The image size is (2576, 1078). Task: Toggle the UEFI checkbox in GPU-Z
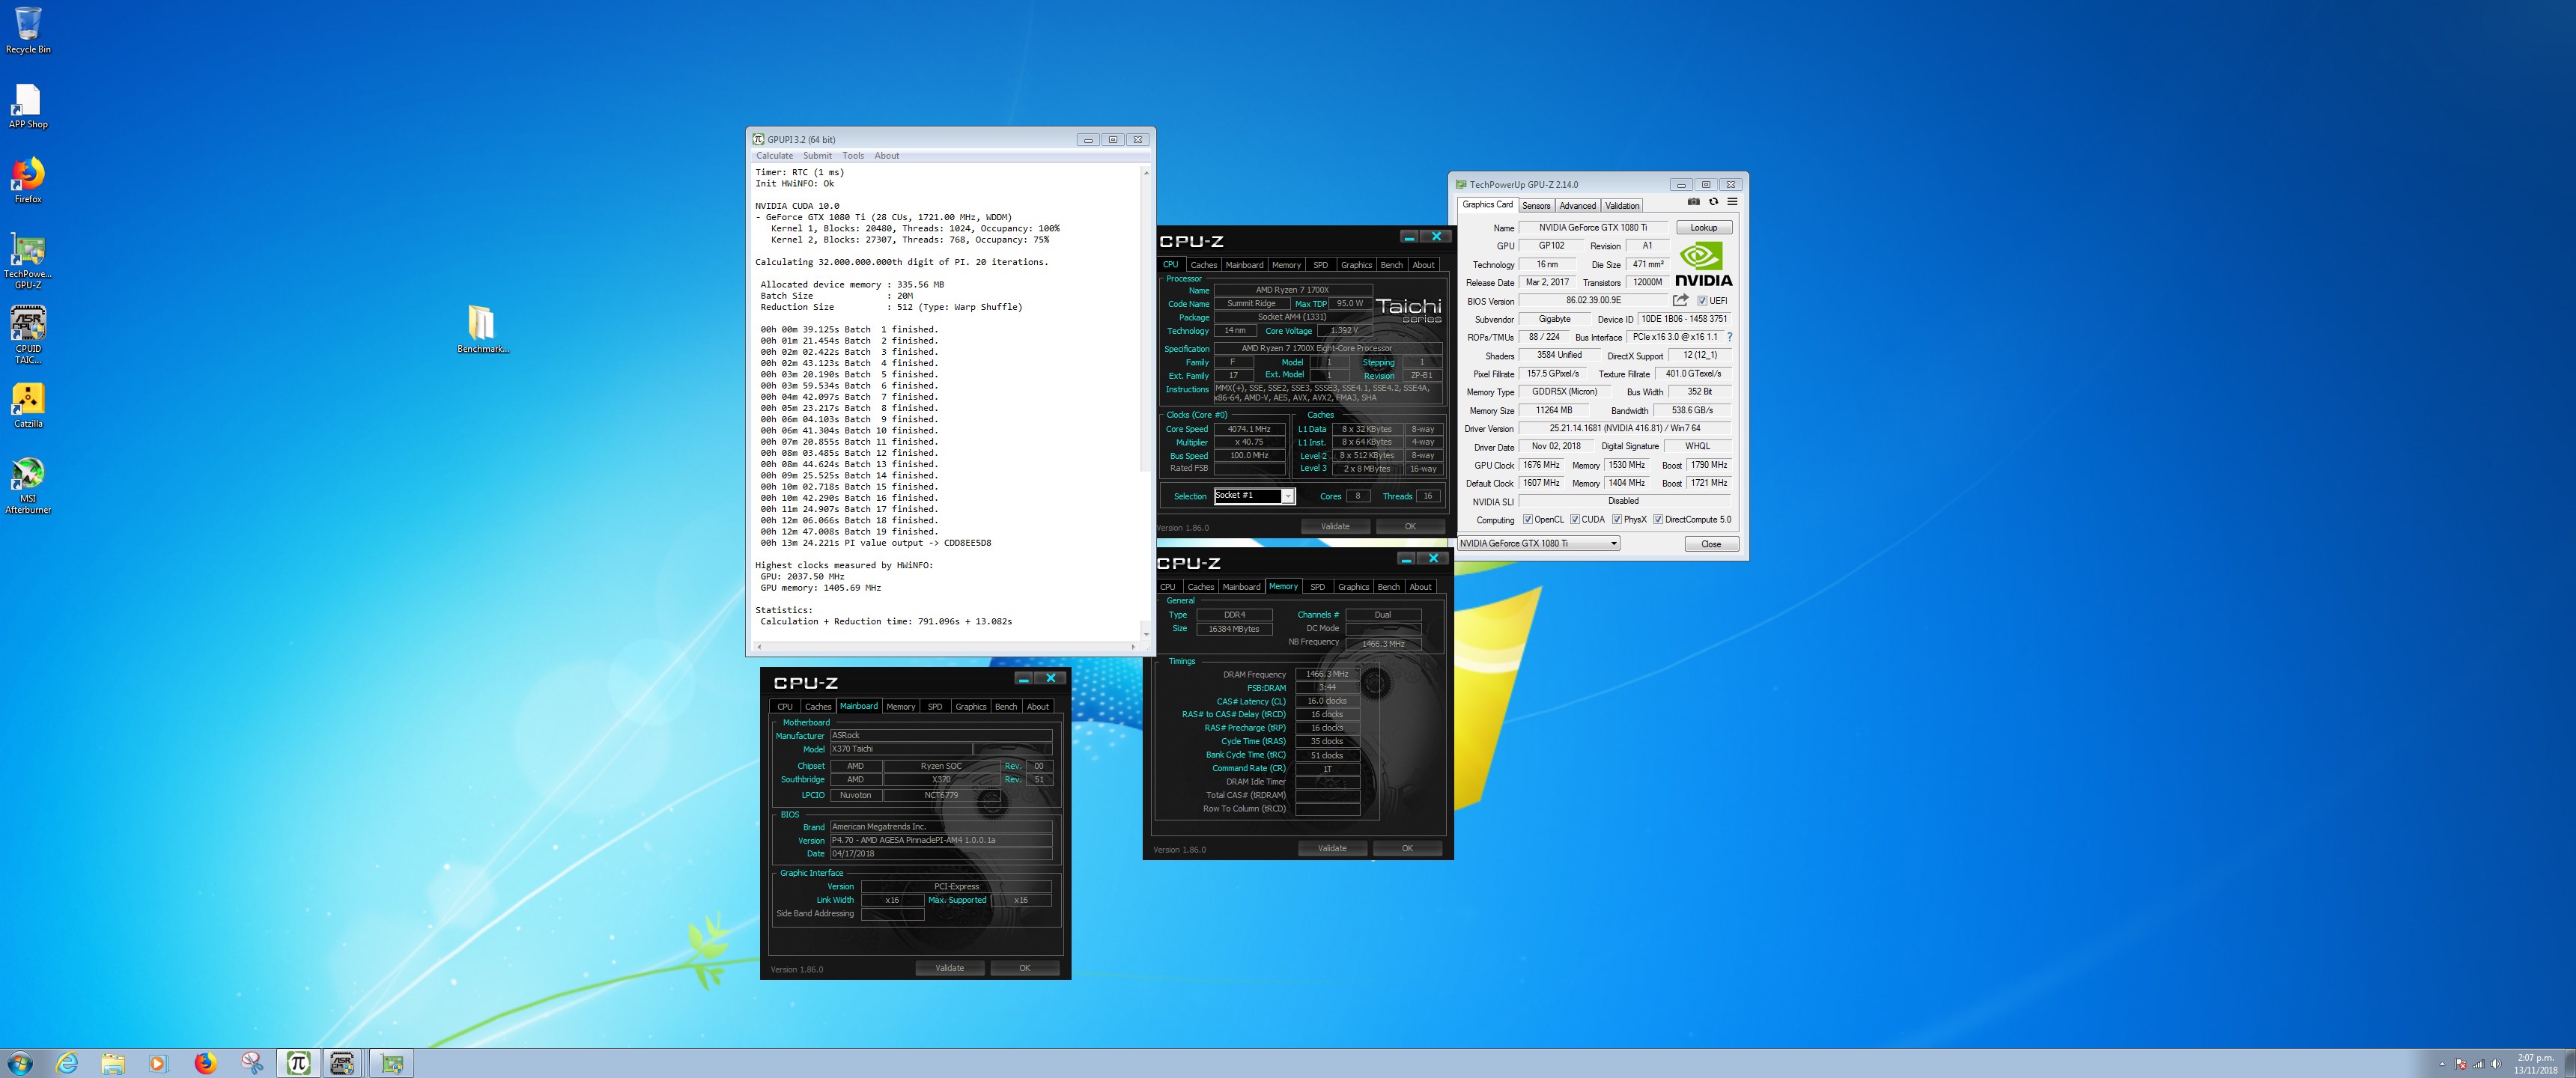[1702, 300]
